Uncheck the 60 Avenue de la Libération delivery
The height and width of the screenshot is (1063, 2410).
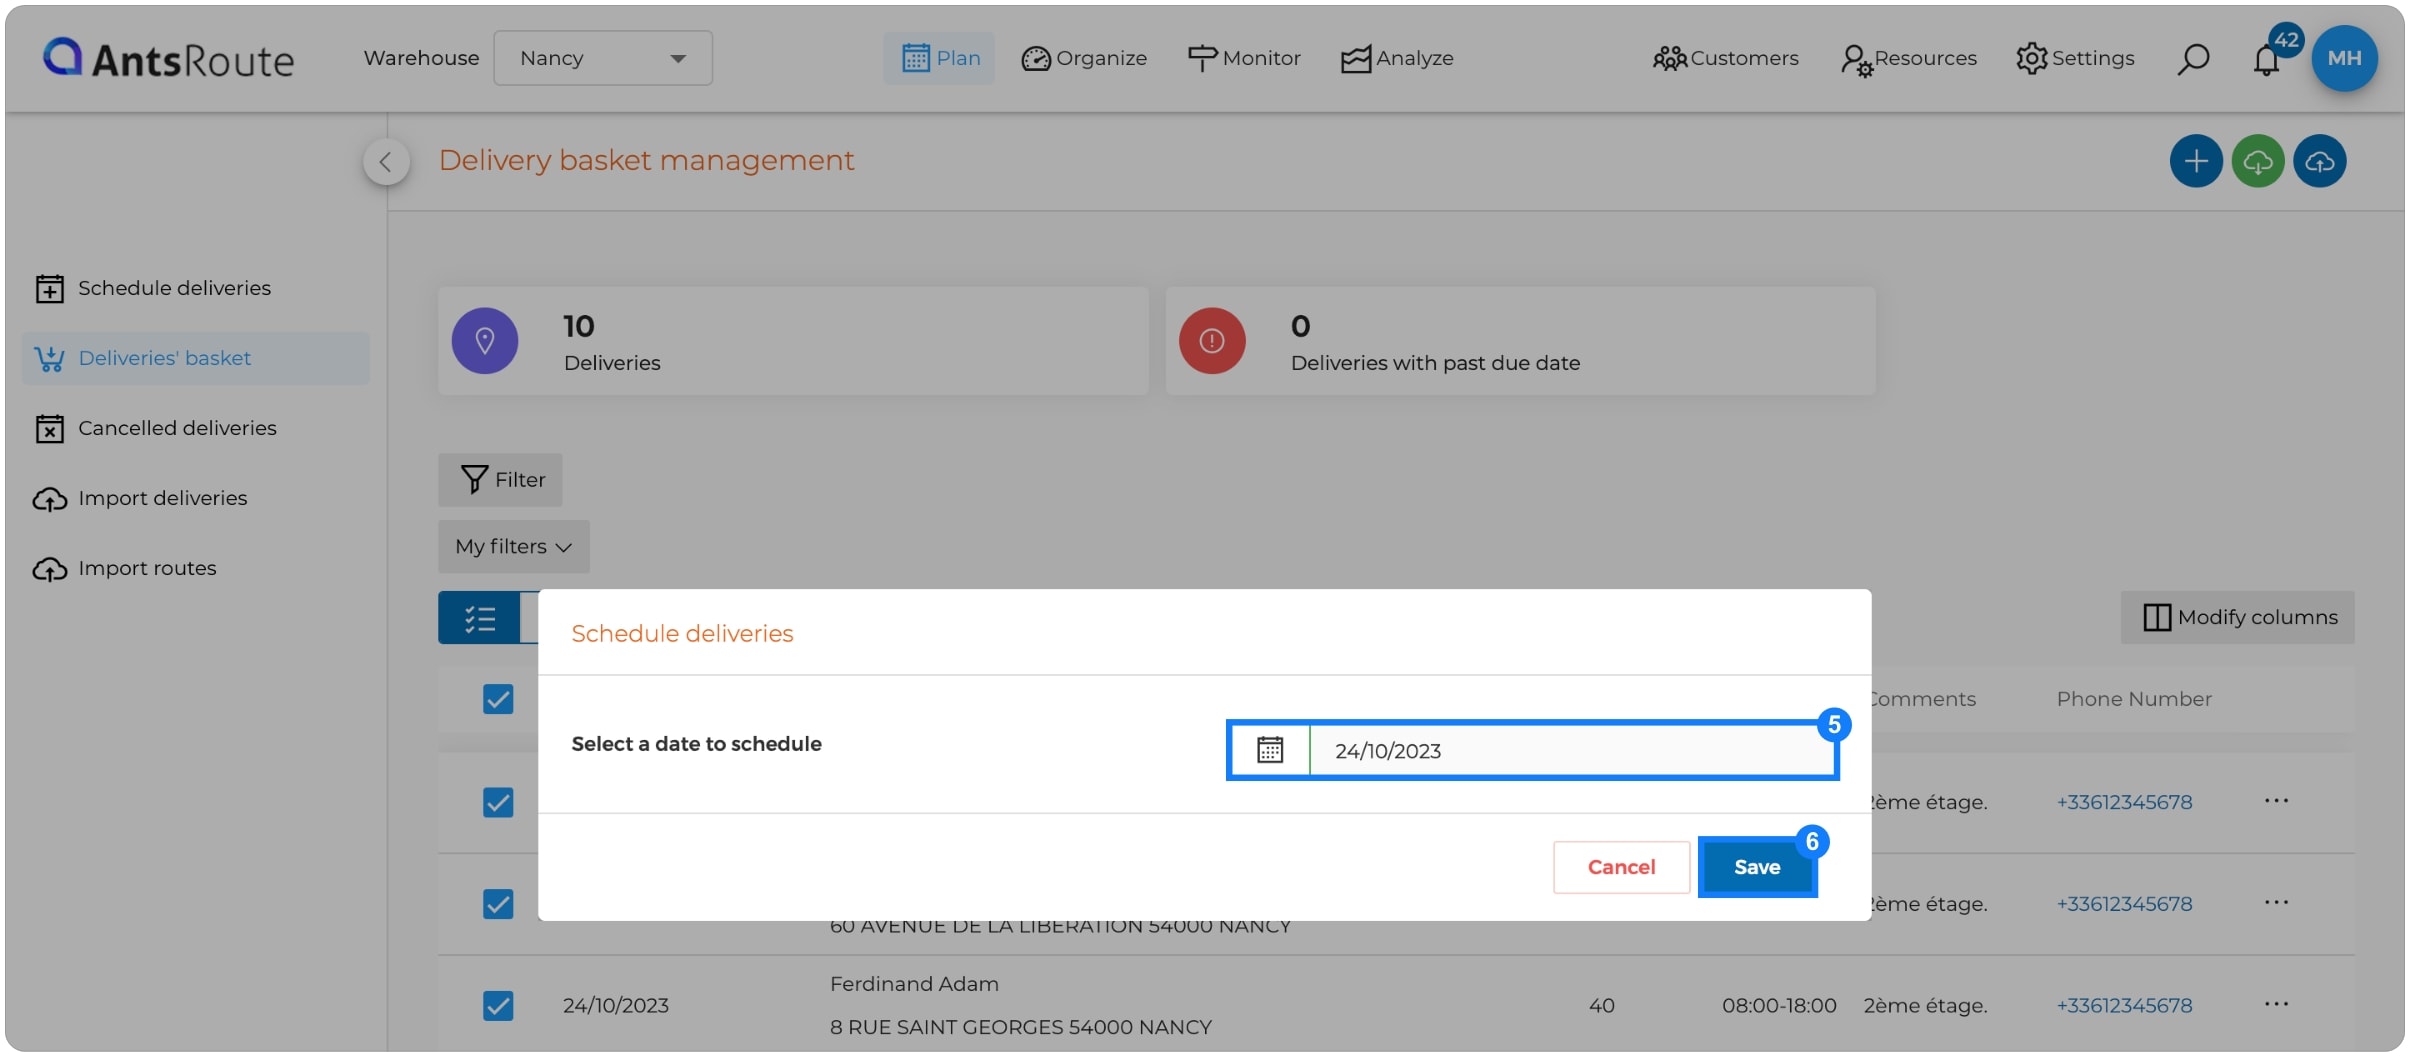498,904
